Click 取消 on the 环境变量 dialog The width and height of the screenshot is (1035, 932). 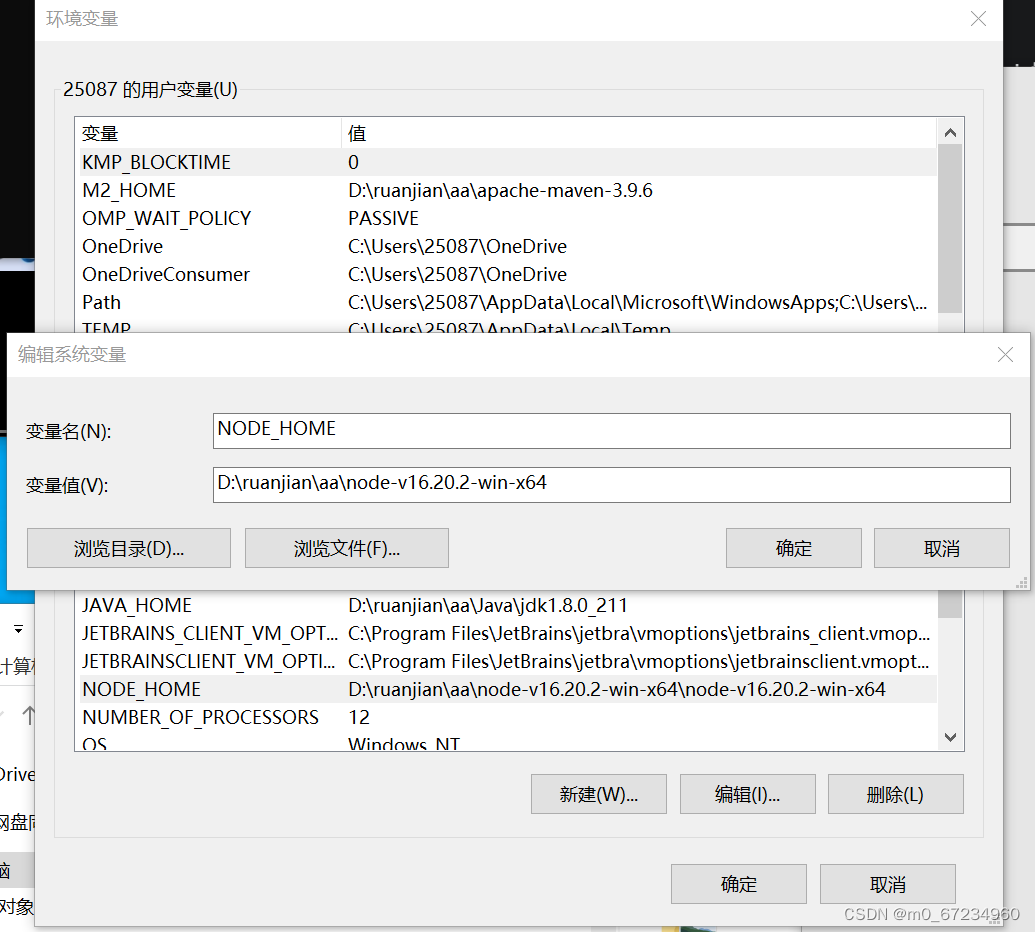coord(887,884)
